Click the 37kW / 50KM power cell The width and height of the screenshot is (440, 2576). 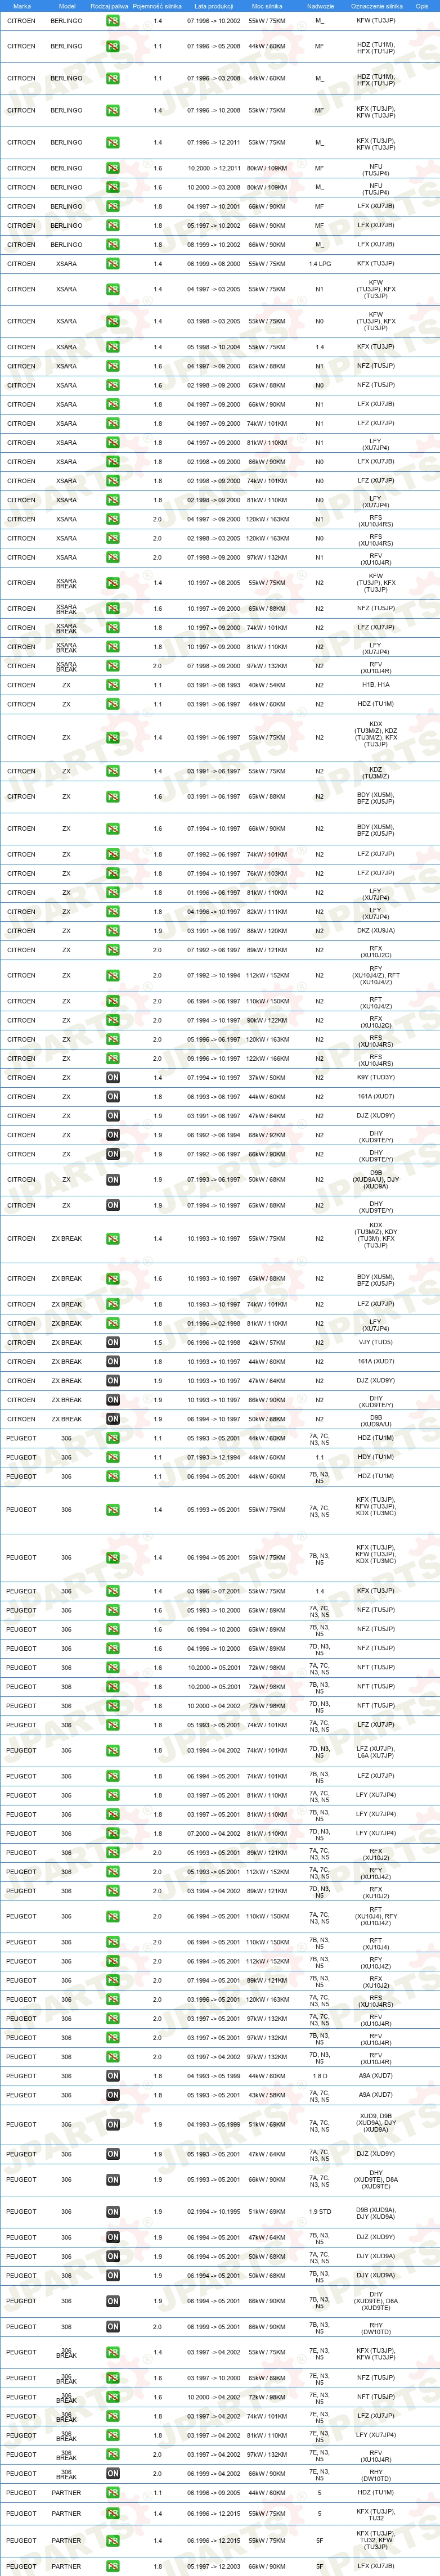tap(267, 1078)
